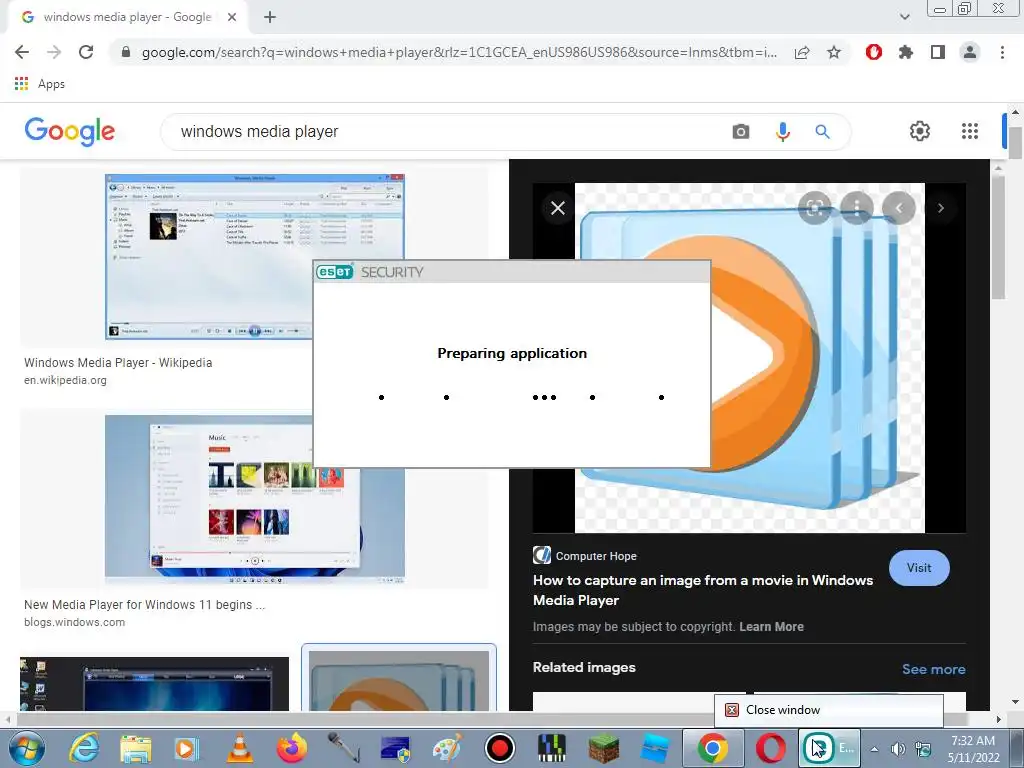
Task: Click the Google logo
Action: (70, 132)
